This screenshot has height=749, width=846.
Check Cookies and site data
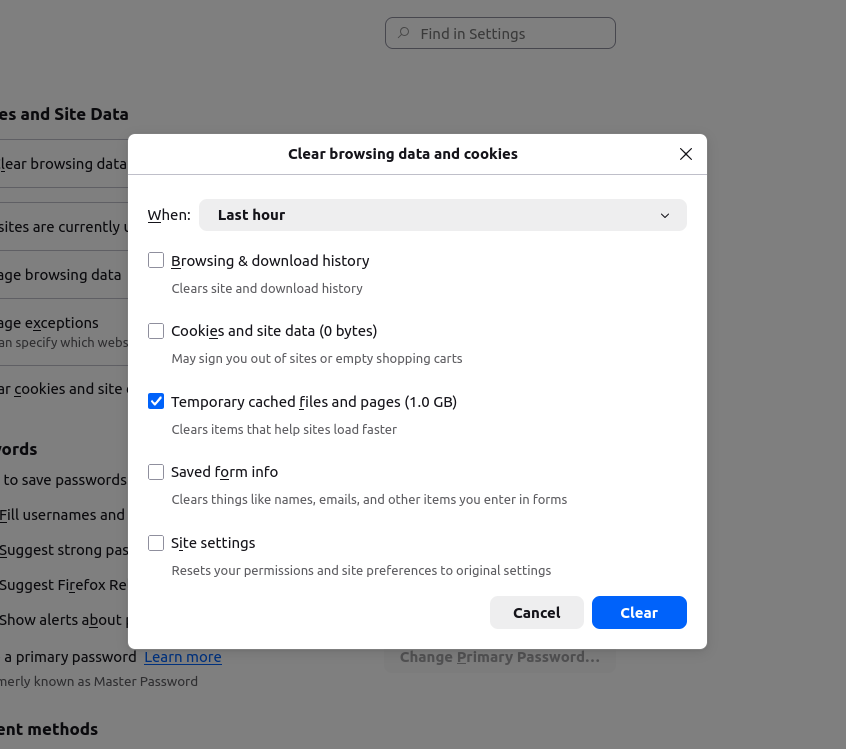click(x=156, y=331)
